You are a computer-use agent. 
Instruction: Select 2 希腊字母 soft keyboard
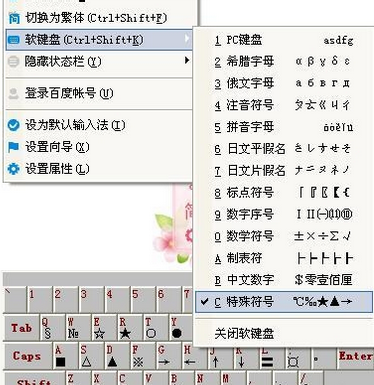(x=284, y=62)
